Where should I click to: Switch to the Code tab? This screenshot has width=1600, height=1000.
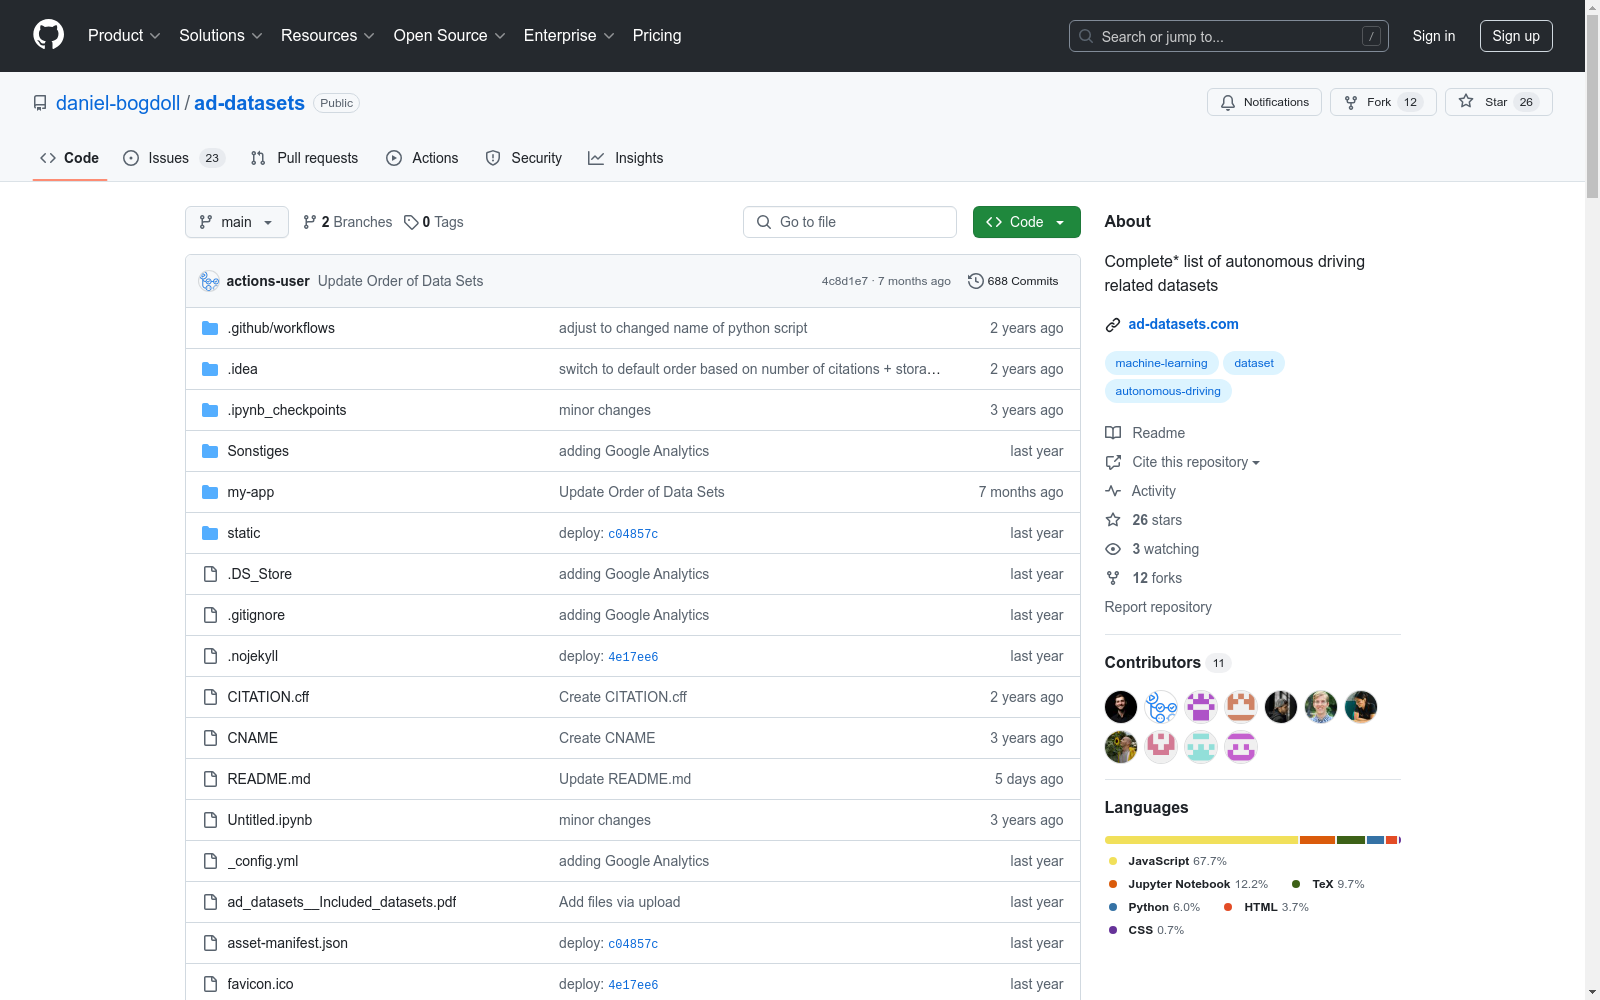click(70, 158)
